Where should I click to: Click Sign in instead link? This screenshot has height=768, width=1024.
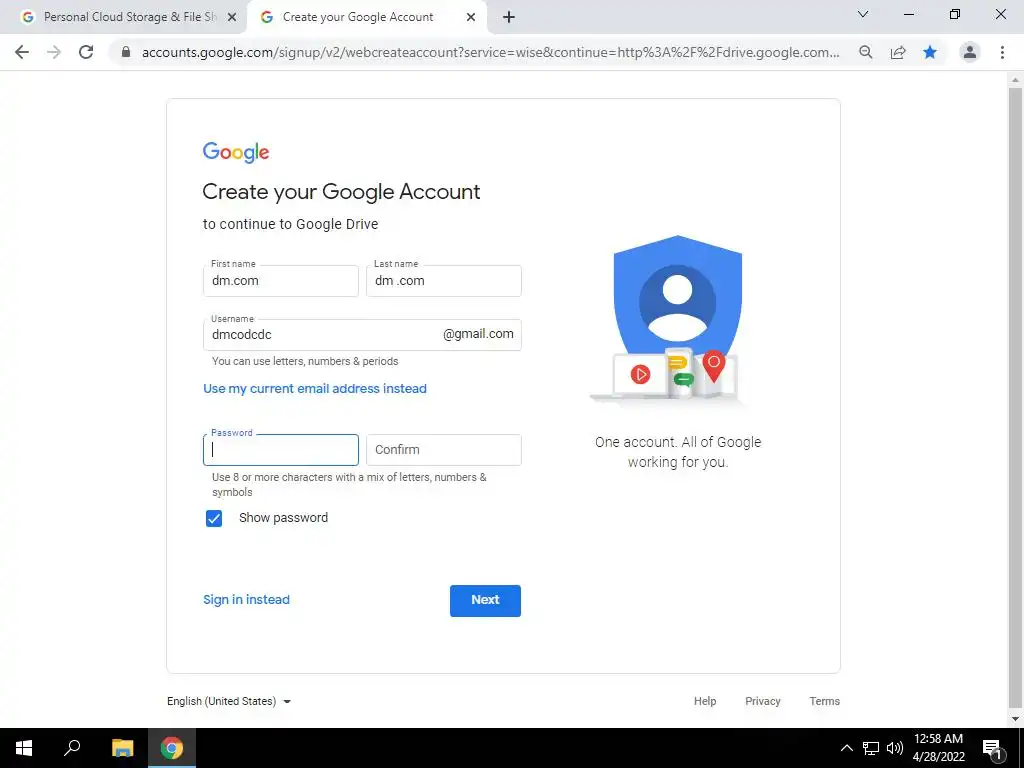pos(246,600)
